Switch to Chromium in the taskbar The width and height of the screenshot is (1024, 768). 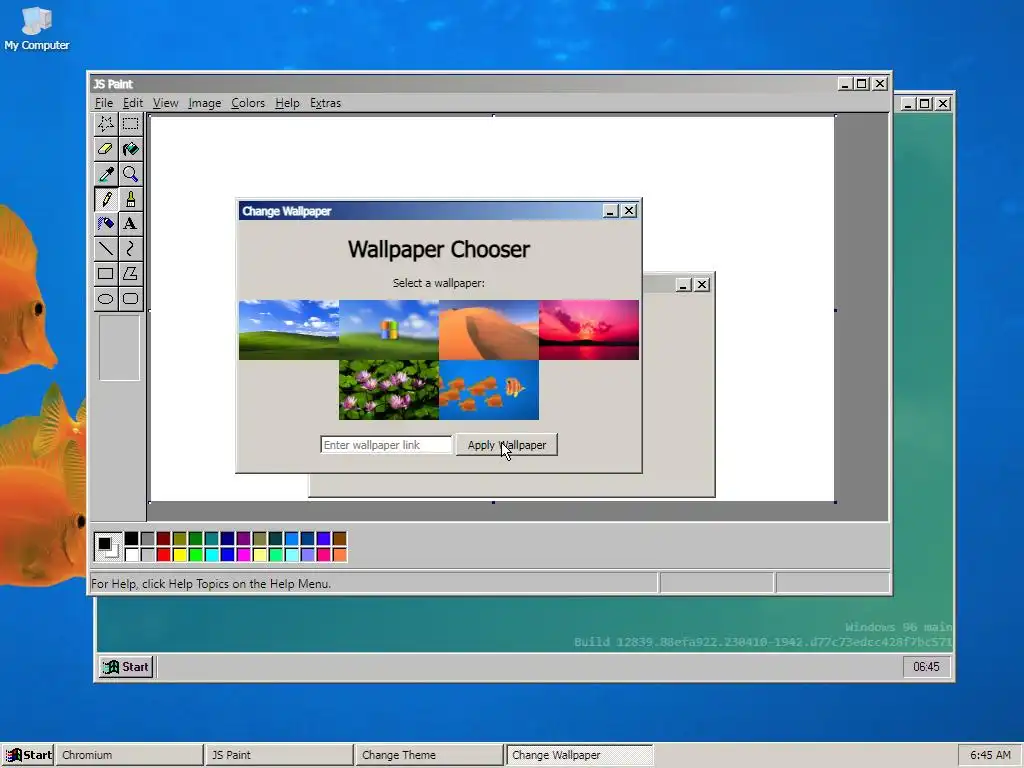tap(129, 755)
